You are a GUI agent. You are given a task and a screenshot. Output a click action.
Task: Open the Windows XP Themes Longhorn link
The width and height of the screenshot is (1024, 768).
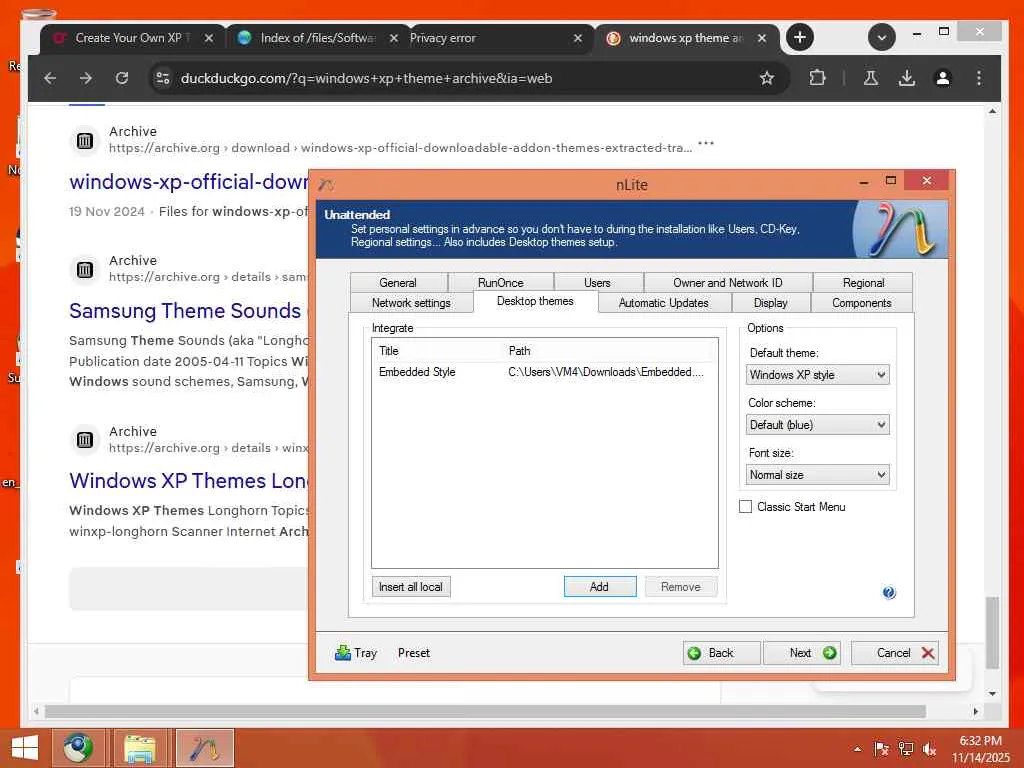[189, 481]
